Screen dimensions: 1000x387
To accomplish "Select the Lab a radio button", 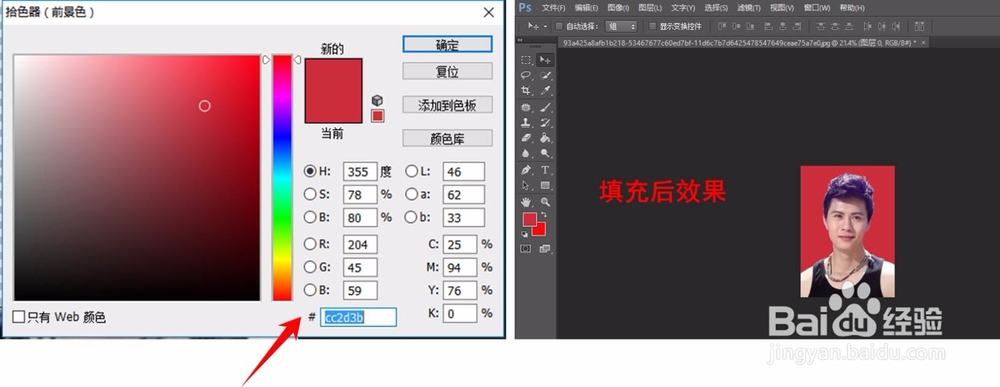I will [x=412, y=194].
